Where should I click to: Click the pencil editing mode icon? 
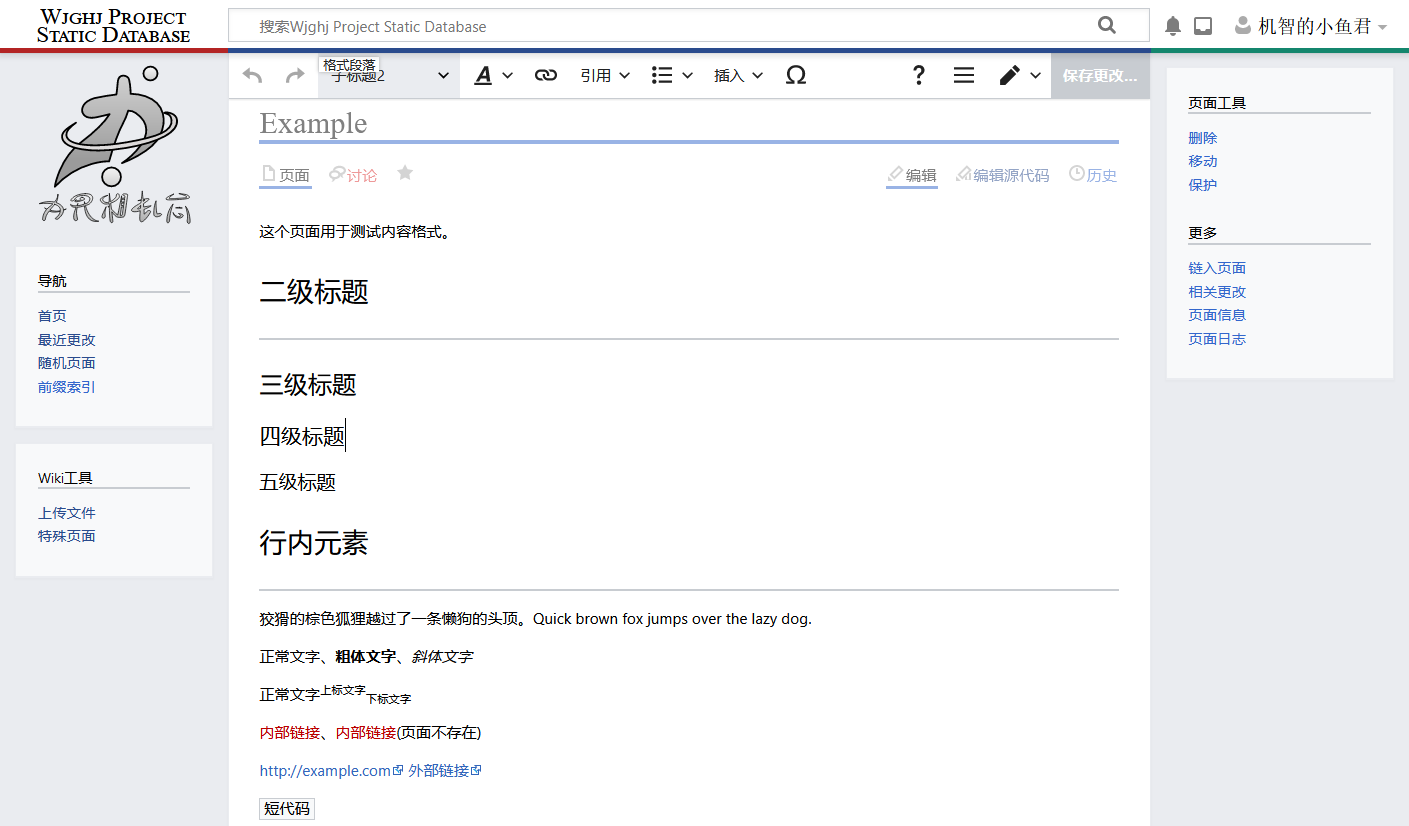tap(1010, 74)
